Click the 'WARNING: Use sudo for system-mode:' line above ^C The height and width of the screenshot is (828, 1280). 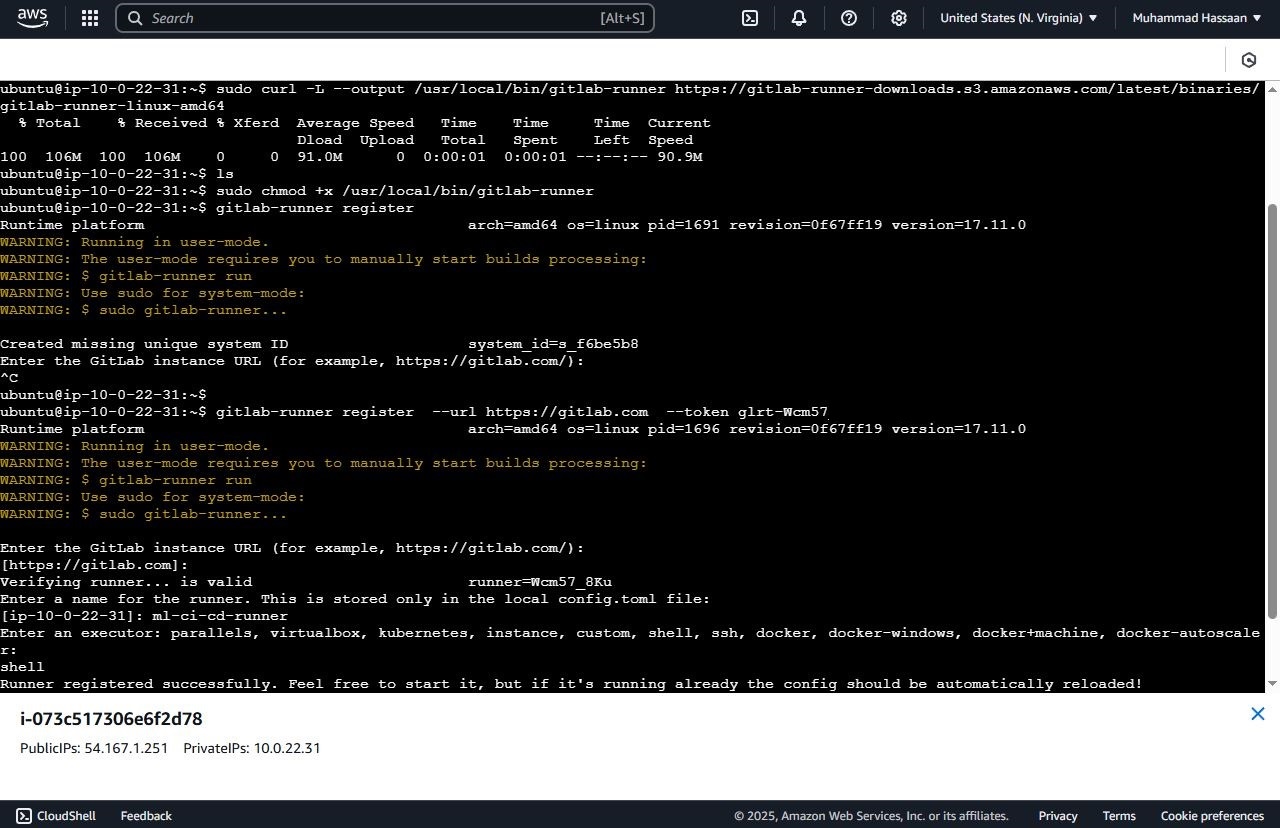click(153, 293)
